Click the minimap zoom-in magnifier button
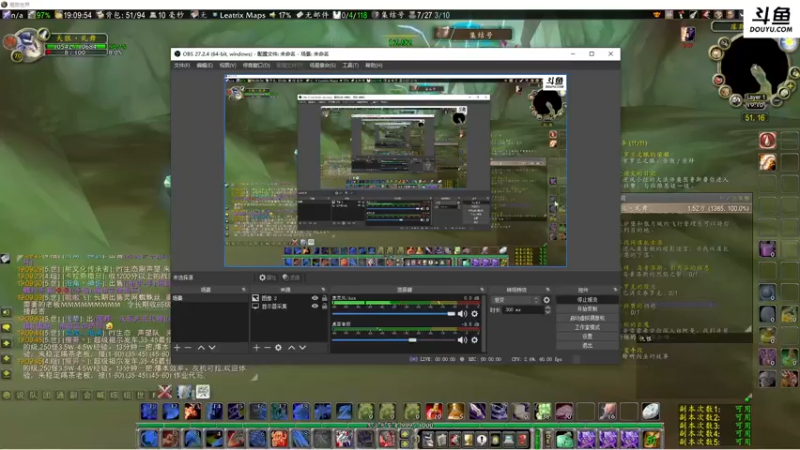 pyautogui.click(x=724, y=43)
